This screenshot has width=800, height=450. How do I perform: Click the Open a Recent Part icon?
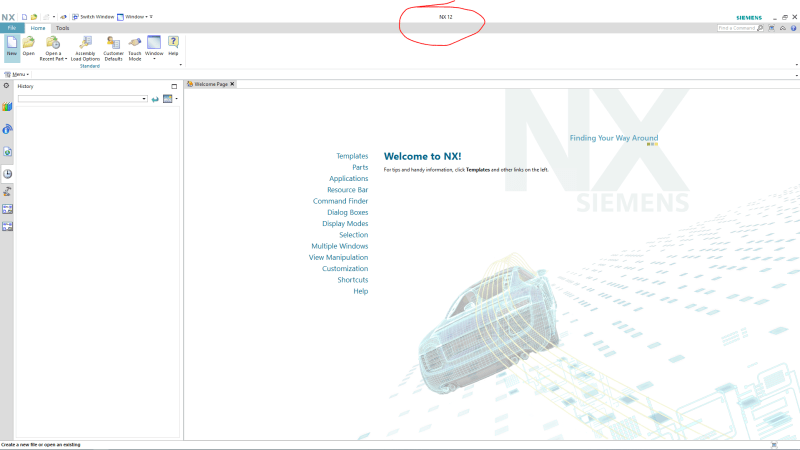pos(53,43)
